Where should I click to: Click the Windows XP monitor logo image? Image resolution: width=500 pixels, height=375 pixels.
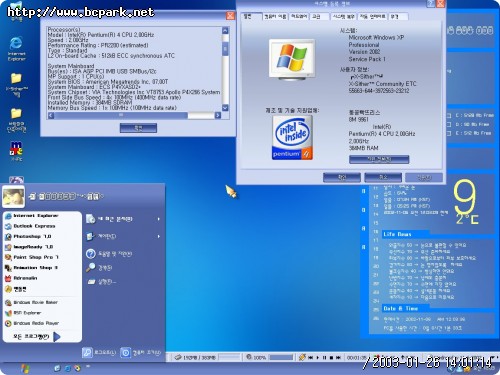292,59
